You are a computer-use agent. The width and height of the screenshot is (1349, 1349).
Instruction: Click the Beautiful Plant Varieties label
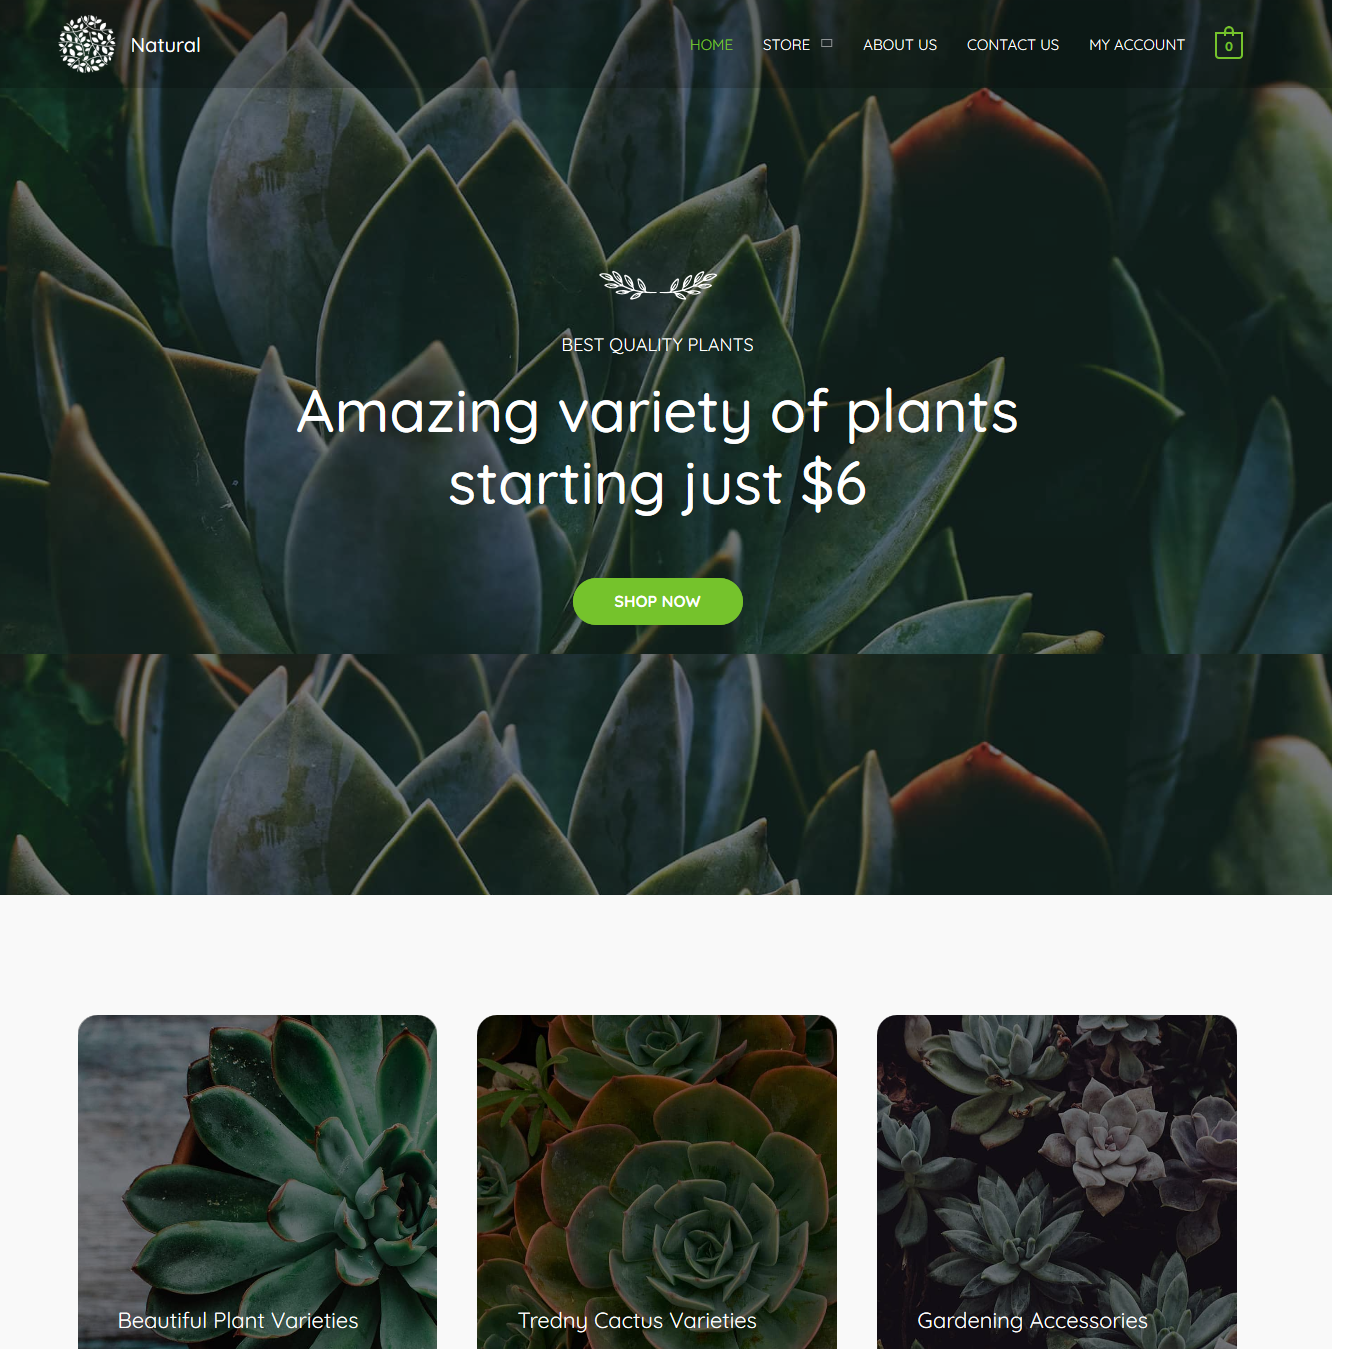tap(238, 1321)
